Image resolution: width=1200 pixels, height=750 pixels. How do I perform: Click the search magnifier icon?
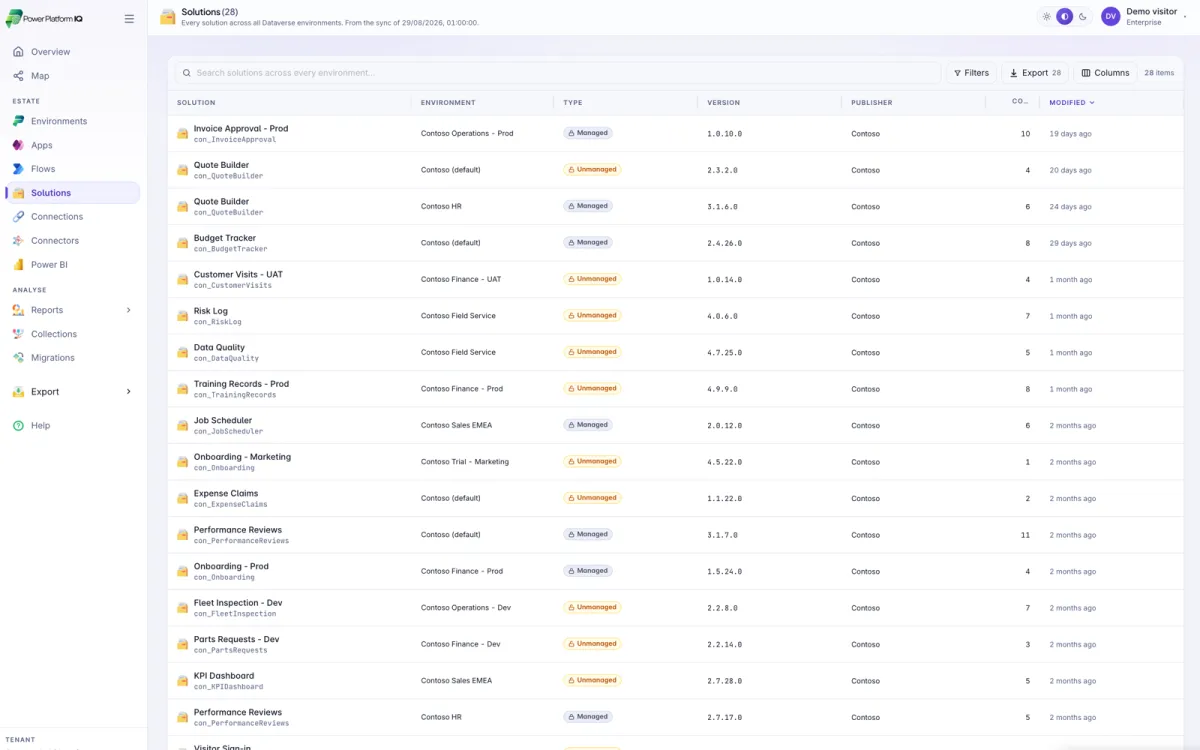click(187, 73)
